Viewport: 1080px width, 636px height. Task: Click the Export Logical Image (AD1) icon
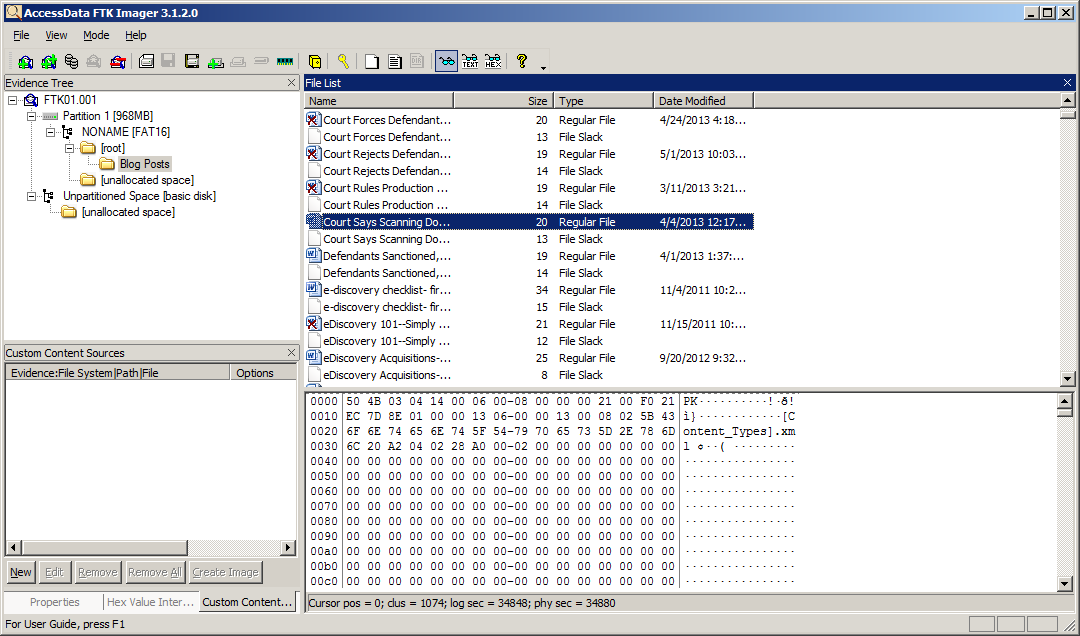192,61
